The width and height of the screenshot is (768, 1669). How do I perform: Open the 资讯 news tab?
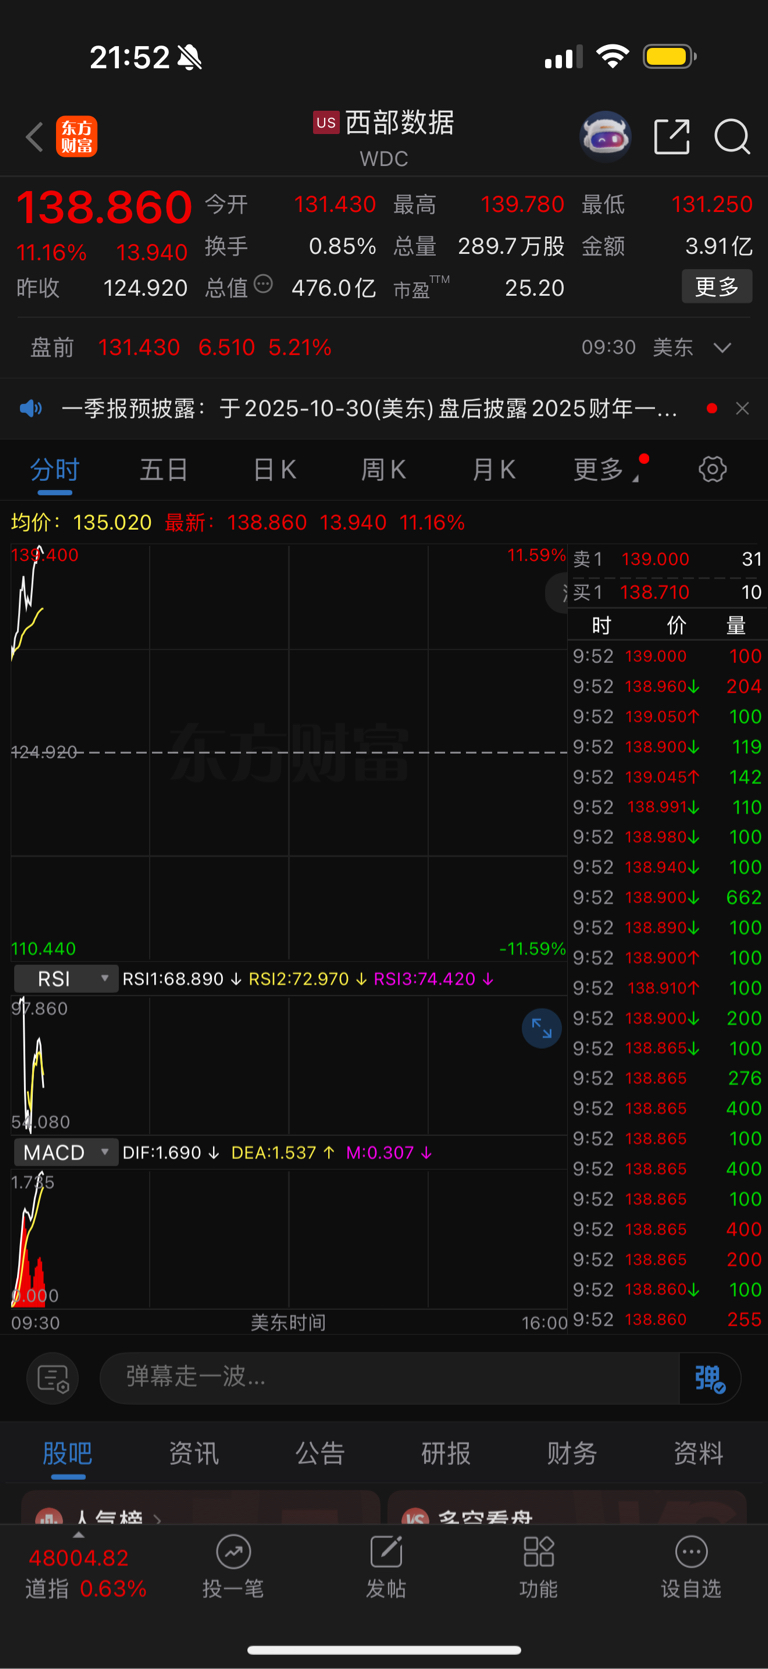(x=194, y=1453)
